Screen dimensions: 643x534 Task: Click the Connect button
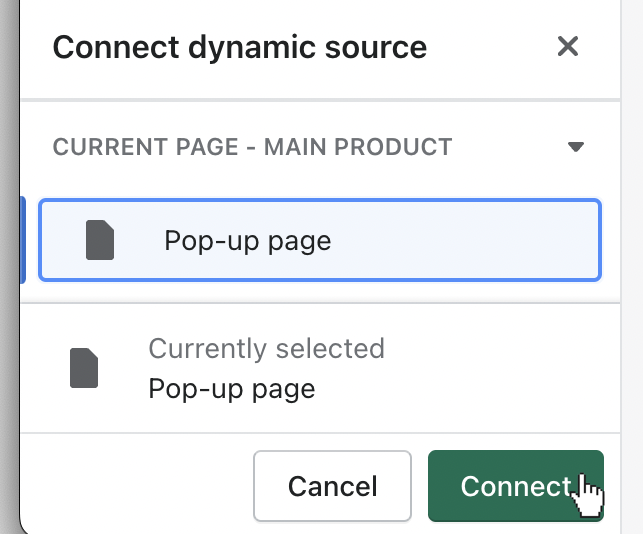coord(516,486)
